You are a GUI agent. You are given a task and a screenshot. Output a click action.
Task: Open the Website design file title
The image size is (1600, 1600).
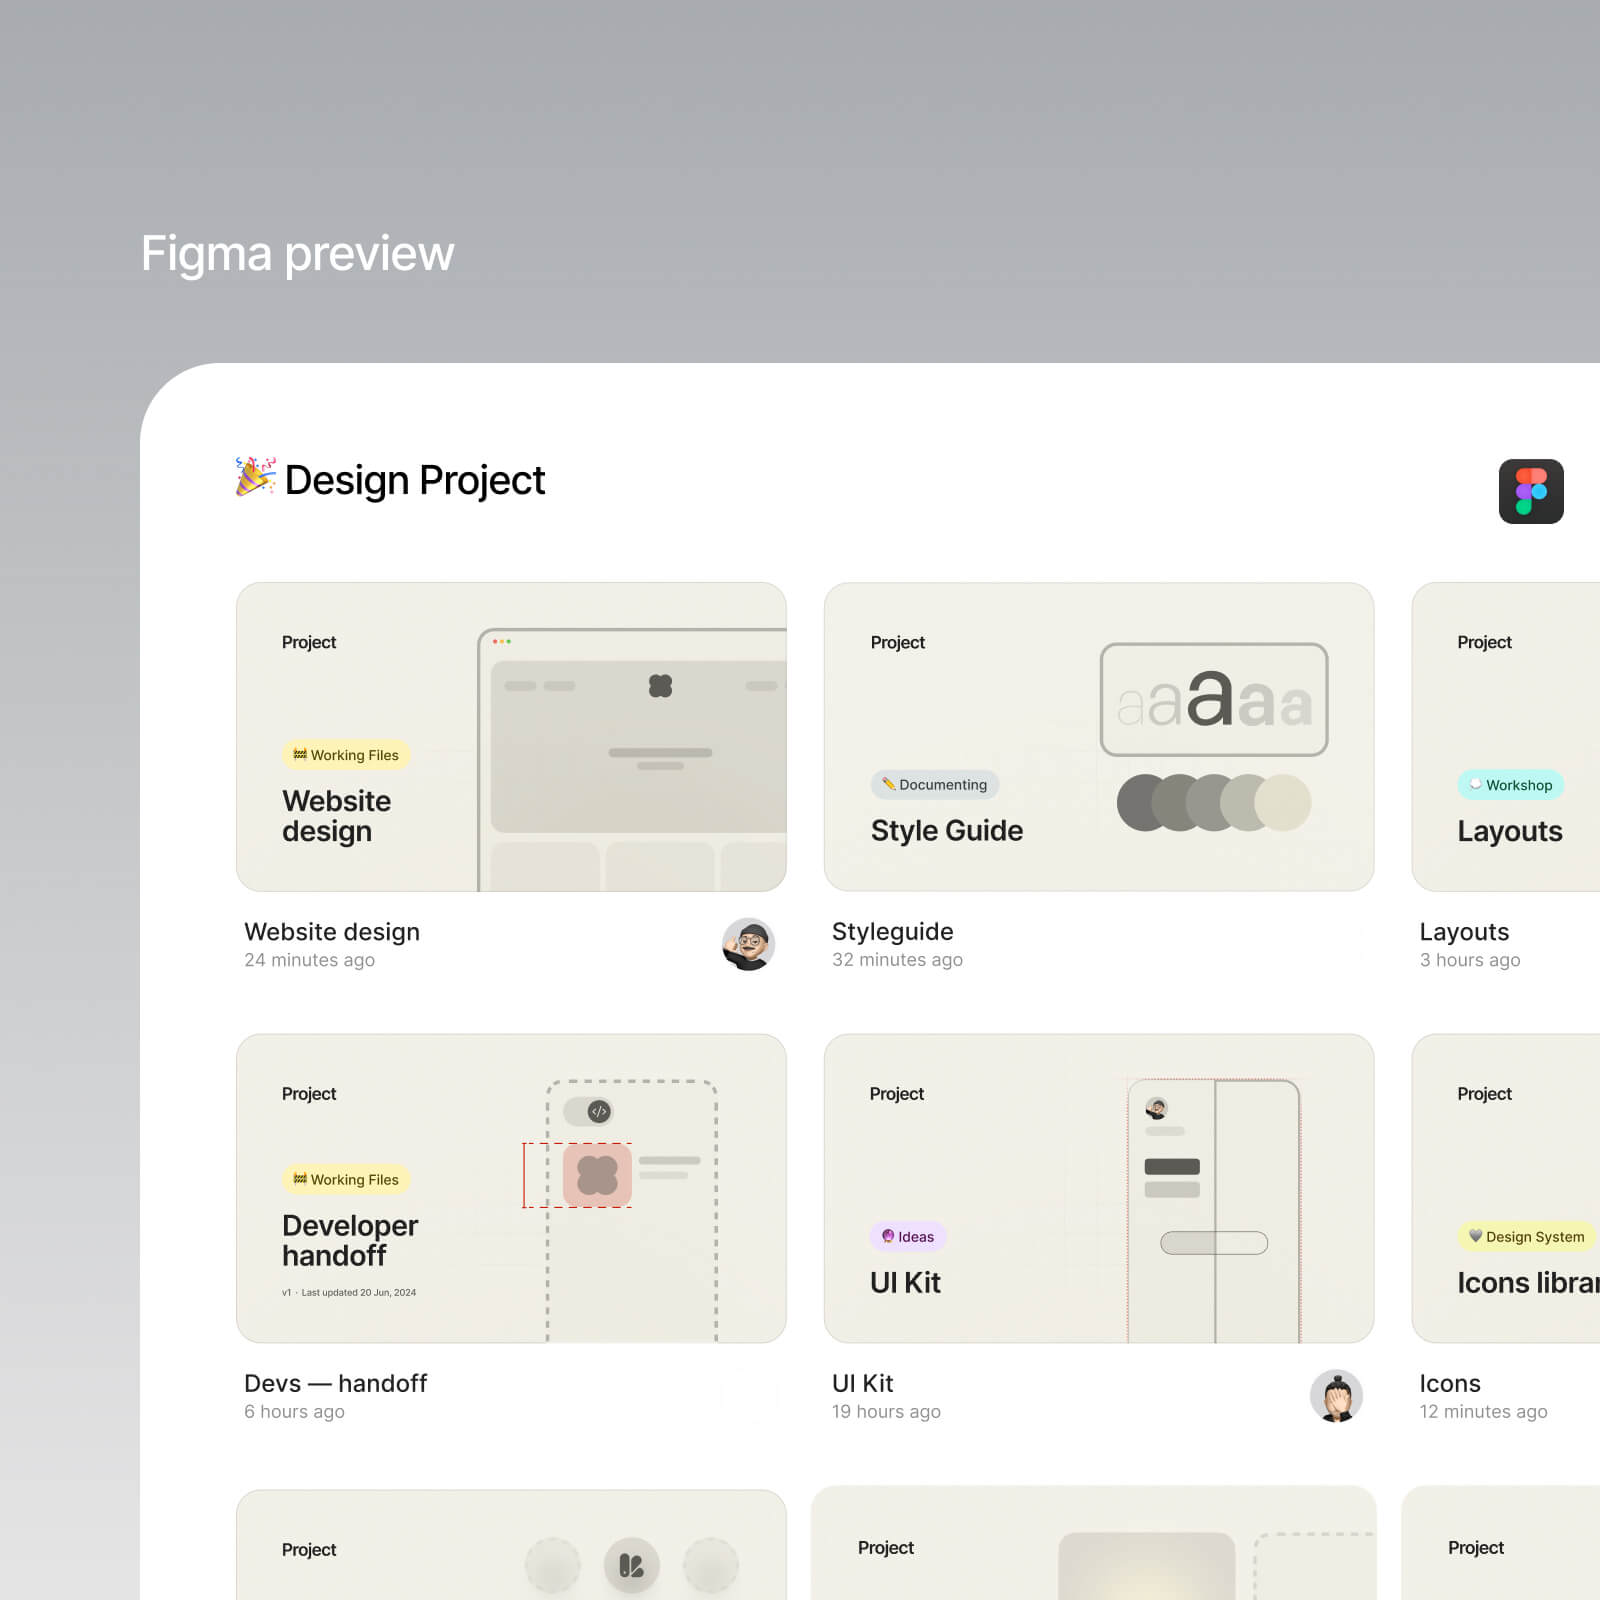(x=331, y=932)
